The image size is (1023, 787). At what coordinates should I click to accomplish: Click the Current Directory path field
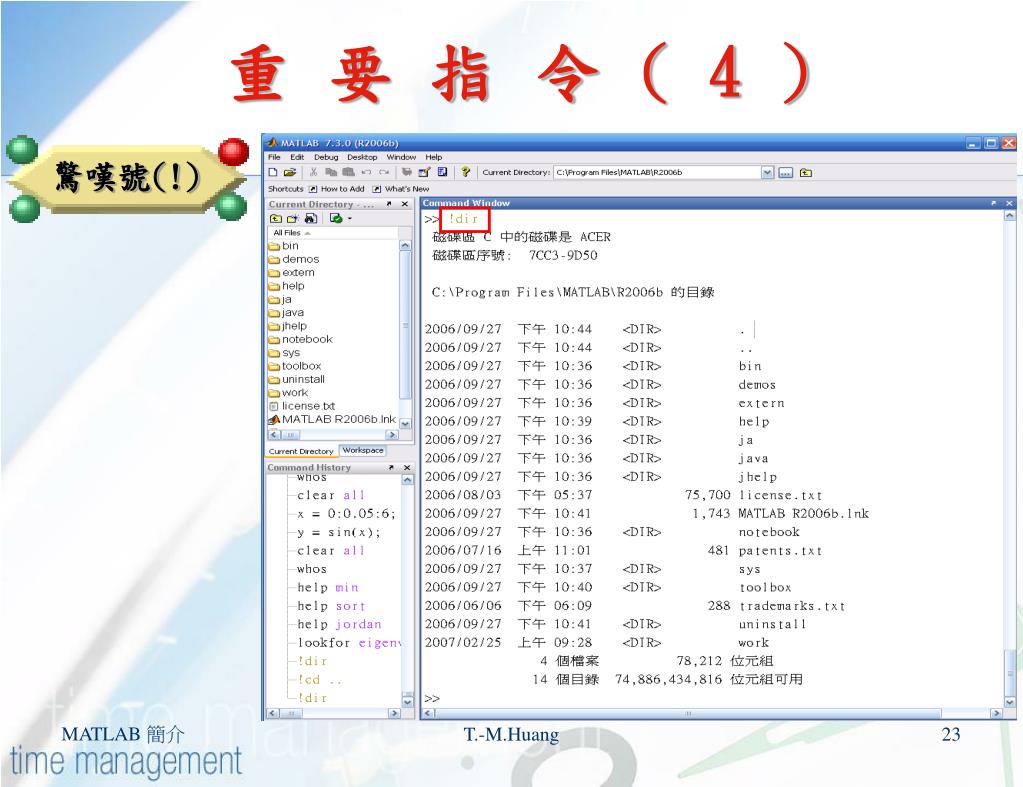[x=658, y=173]
